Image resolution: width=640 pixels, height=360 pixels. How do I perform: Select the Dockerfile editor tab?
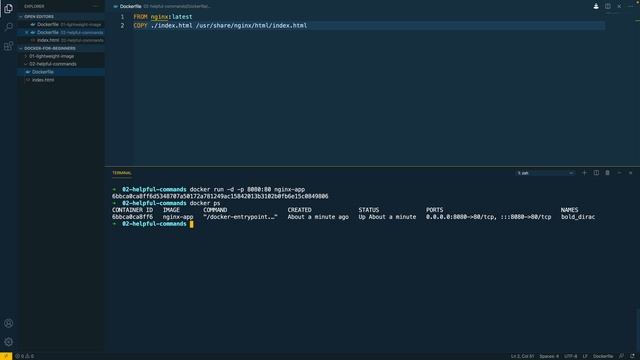point(161,6)
